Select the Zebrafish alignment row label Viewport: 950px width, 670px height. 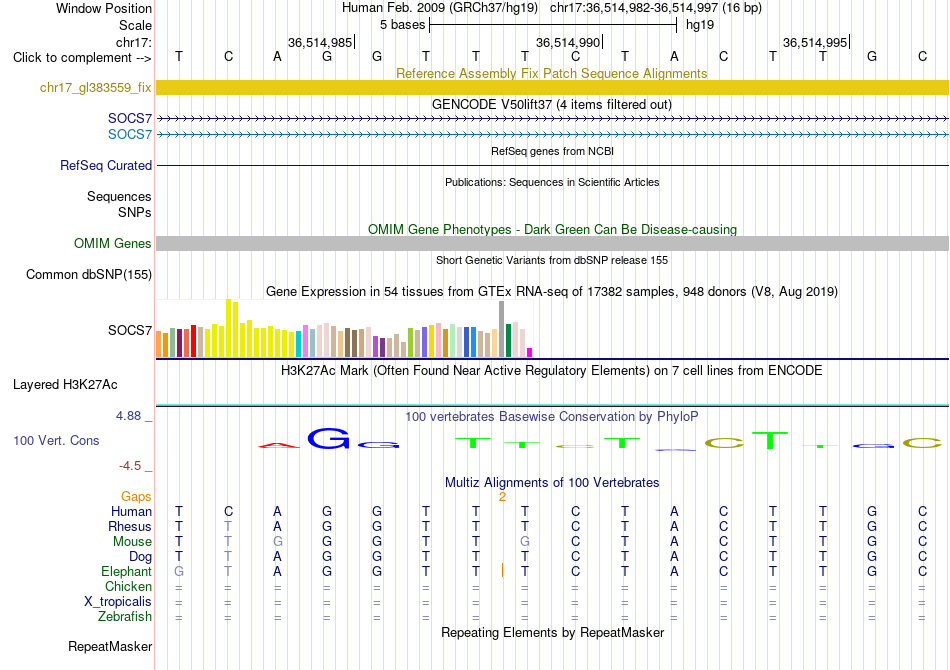[x=125, y=616]
